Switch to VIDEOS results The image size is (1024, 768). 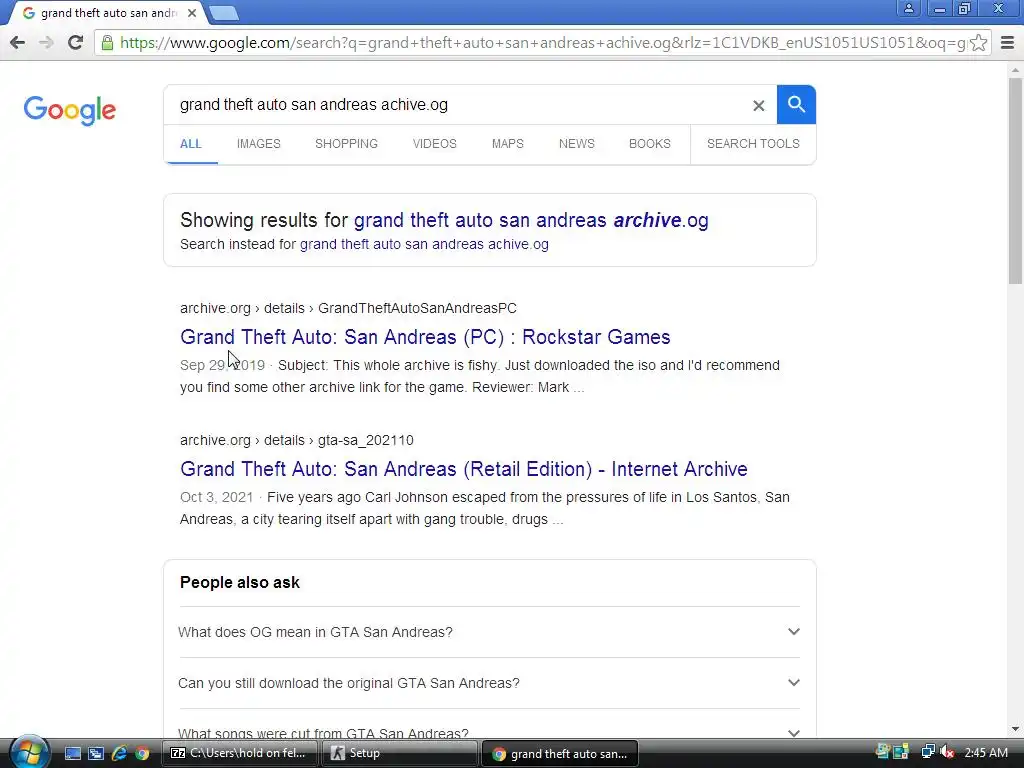[434, 144]
